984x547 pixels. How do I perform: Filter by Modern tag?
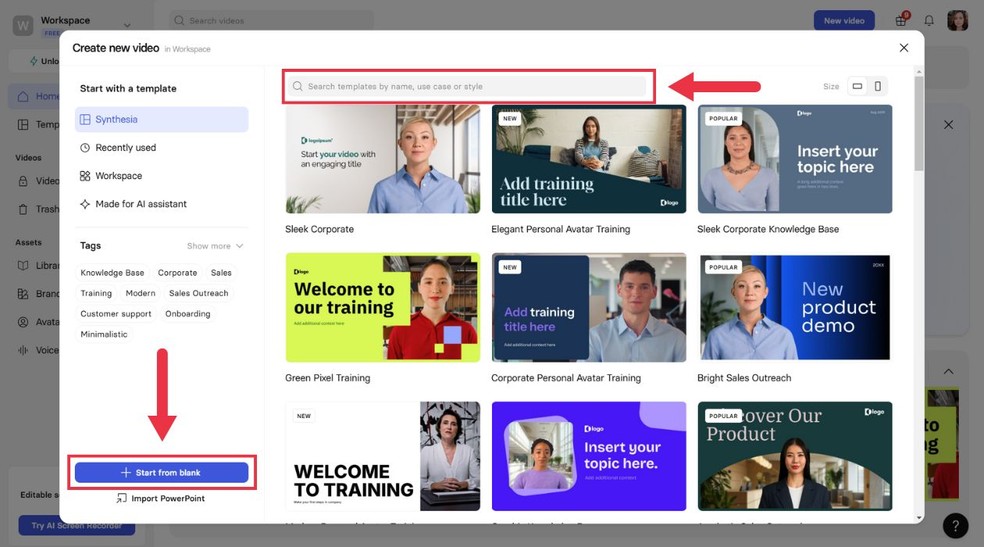(x=140, y=294)
